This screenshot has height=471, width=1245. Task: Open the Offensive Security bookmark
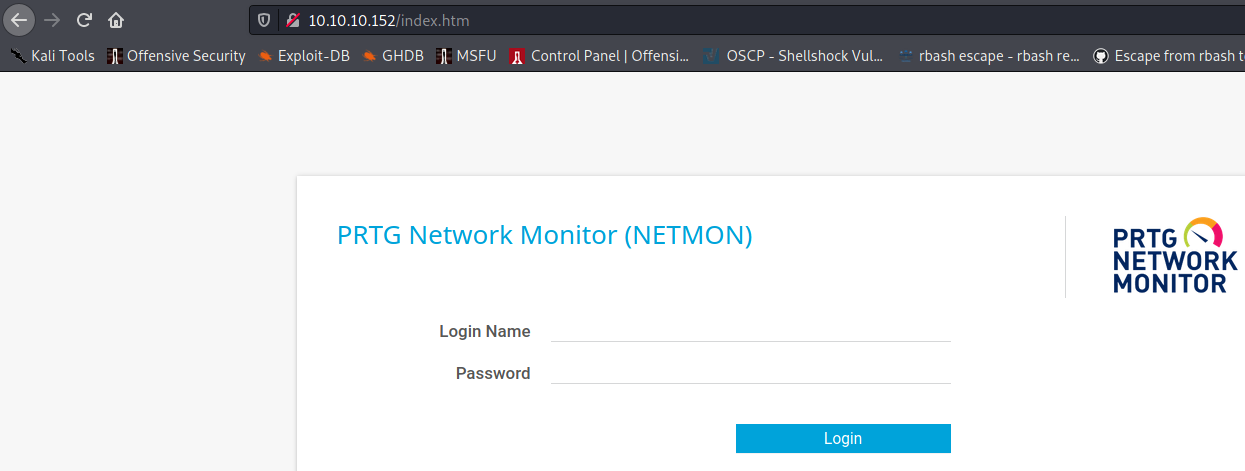[177, 56]
